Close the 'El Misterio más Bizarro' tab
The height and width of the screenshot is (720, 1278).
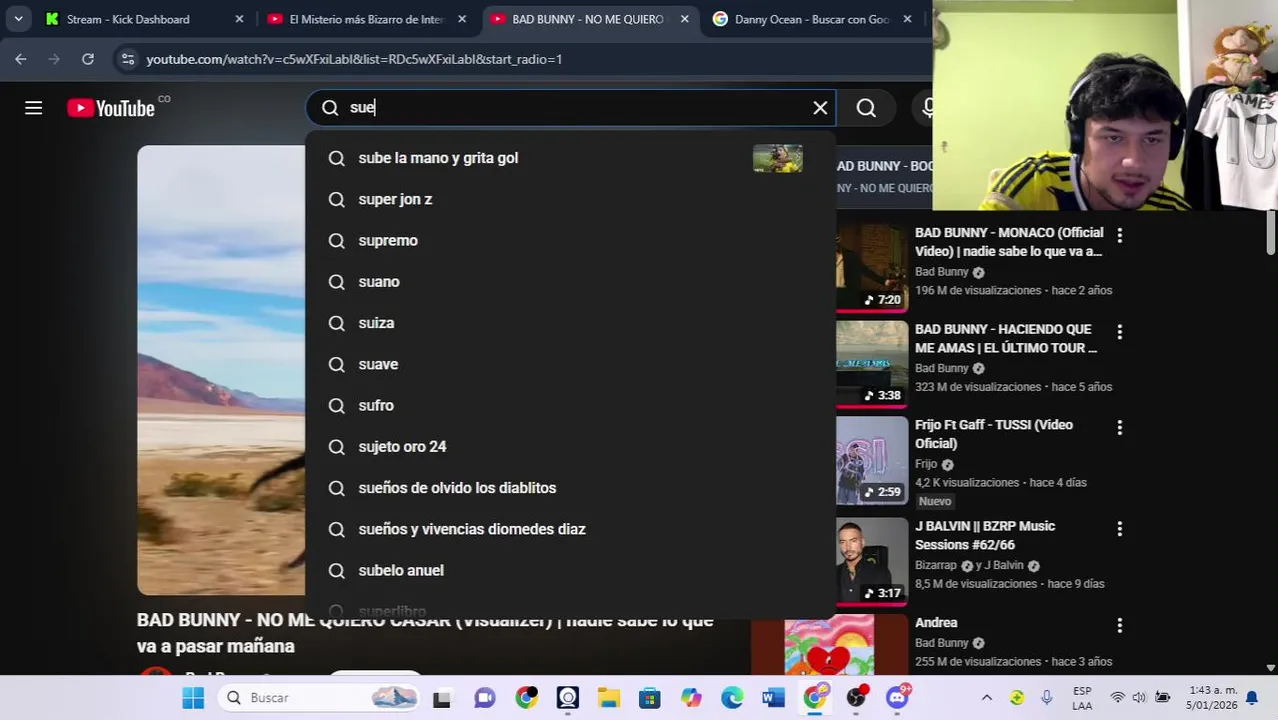pos(462,19)
